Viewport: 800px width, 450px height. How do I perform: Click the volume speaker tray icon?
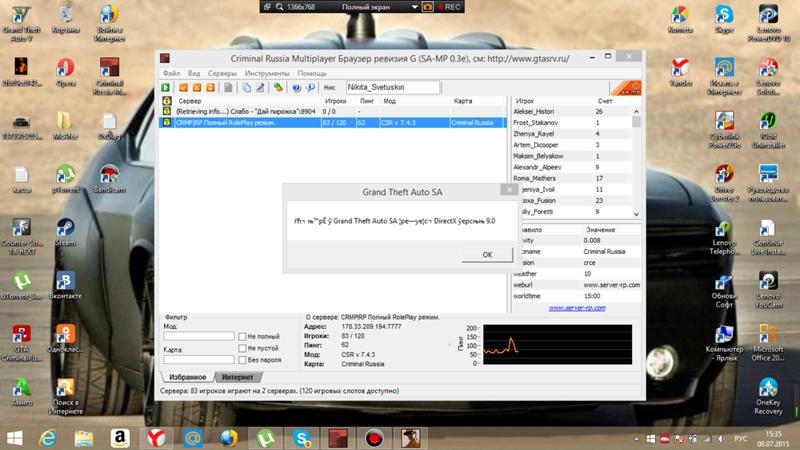pos(721,439)
